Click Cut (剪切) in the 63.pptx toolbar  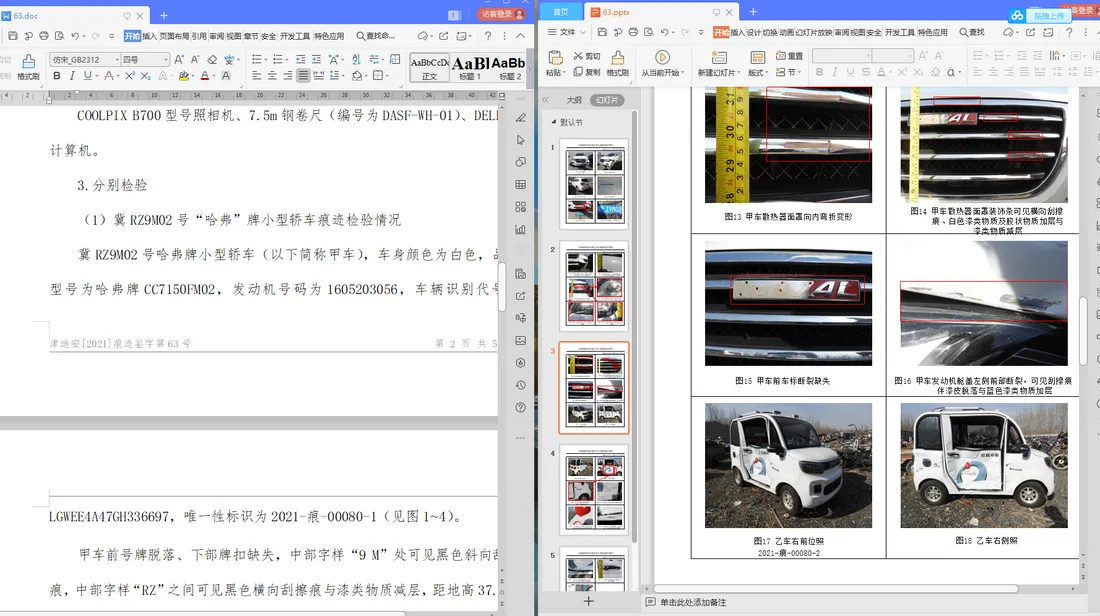click(x=586, y=56)
